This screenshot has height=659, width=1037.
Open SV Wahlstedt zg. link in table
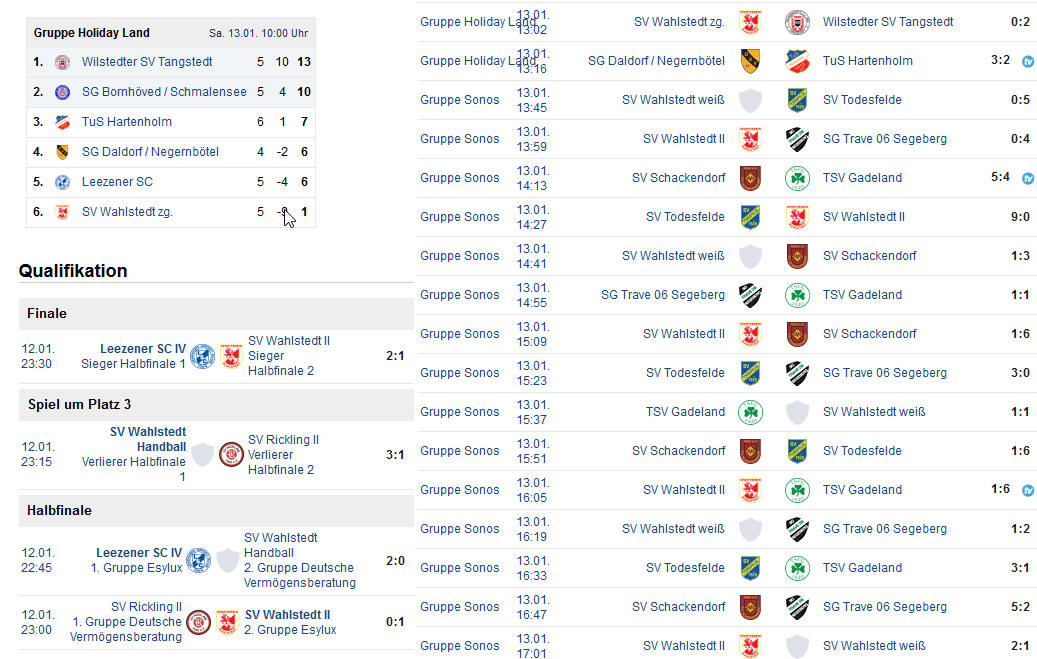[127, 212]
